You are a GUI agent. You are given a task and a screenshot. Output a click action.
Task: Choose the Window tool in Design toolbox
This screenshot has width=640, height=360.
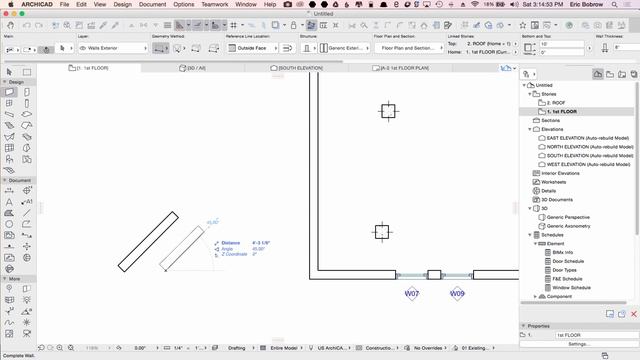tap(9, 103)
